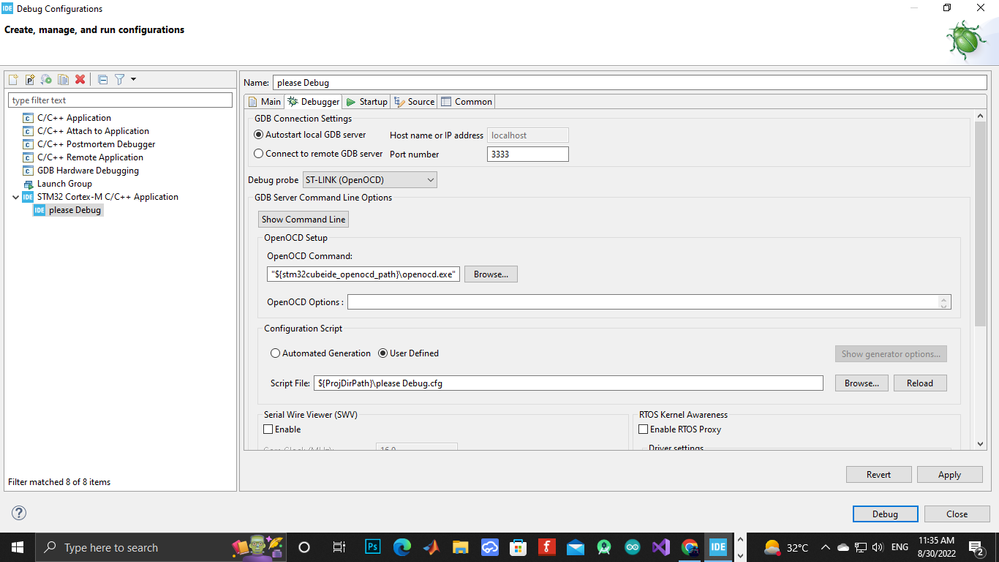
Task: Open Arduino IDE from taskbar
Action: (632, 547)
